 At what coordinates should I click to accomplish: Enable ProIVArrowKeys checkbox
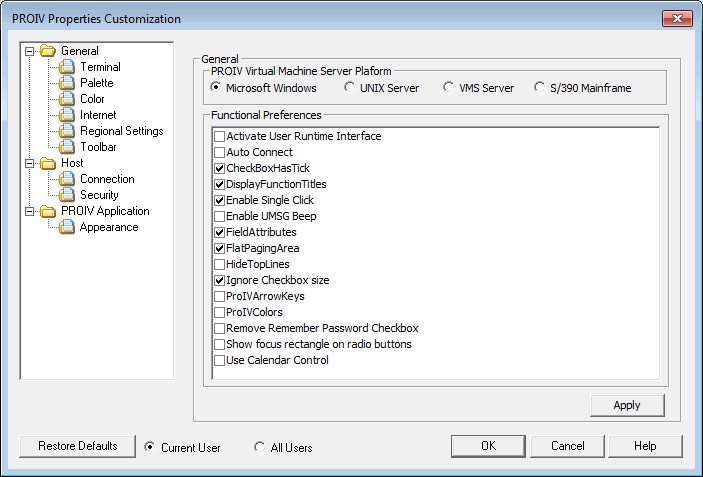[x=219, y=296]
